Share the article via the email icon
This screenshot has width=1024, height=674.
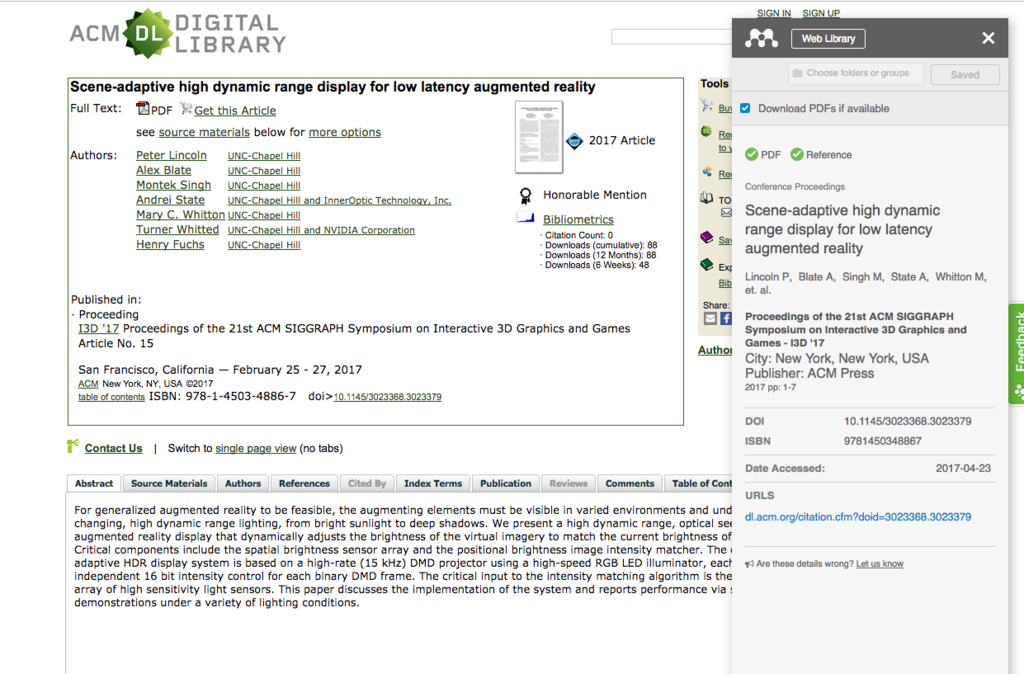(x=710, y=319)
